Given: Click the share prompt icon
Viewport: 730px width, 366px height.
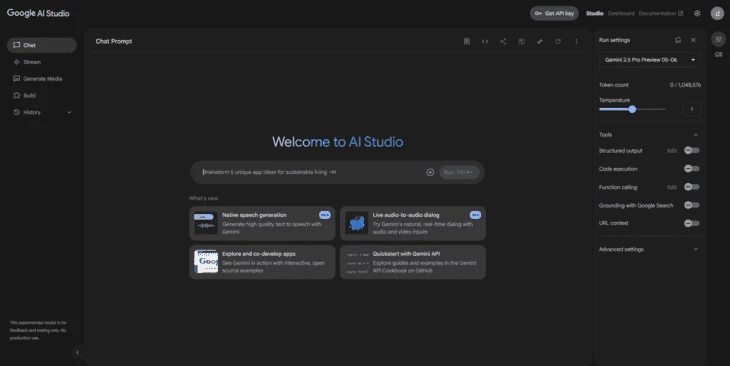Looking at the screenshot, I should point(503,41).
